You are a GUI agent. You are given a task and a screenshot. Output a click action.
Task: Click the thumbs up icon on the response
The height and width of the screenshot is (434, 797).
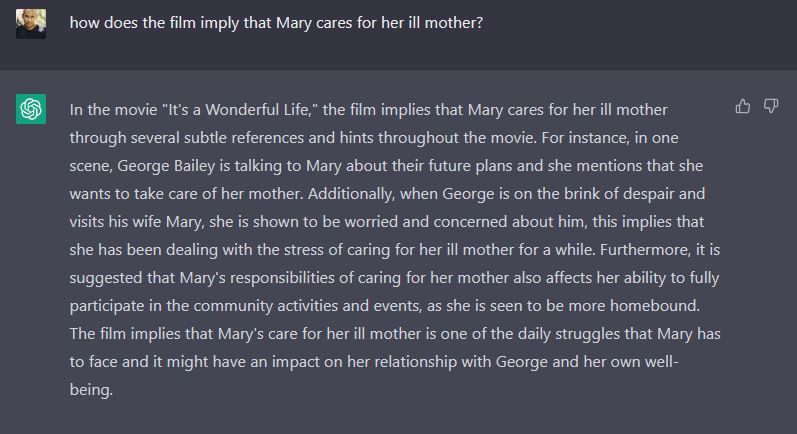click(743, 106)
